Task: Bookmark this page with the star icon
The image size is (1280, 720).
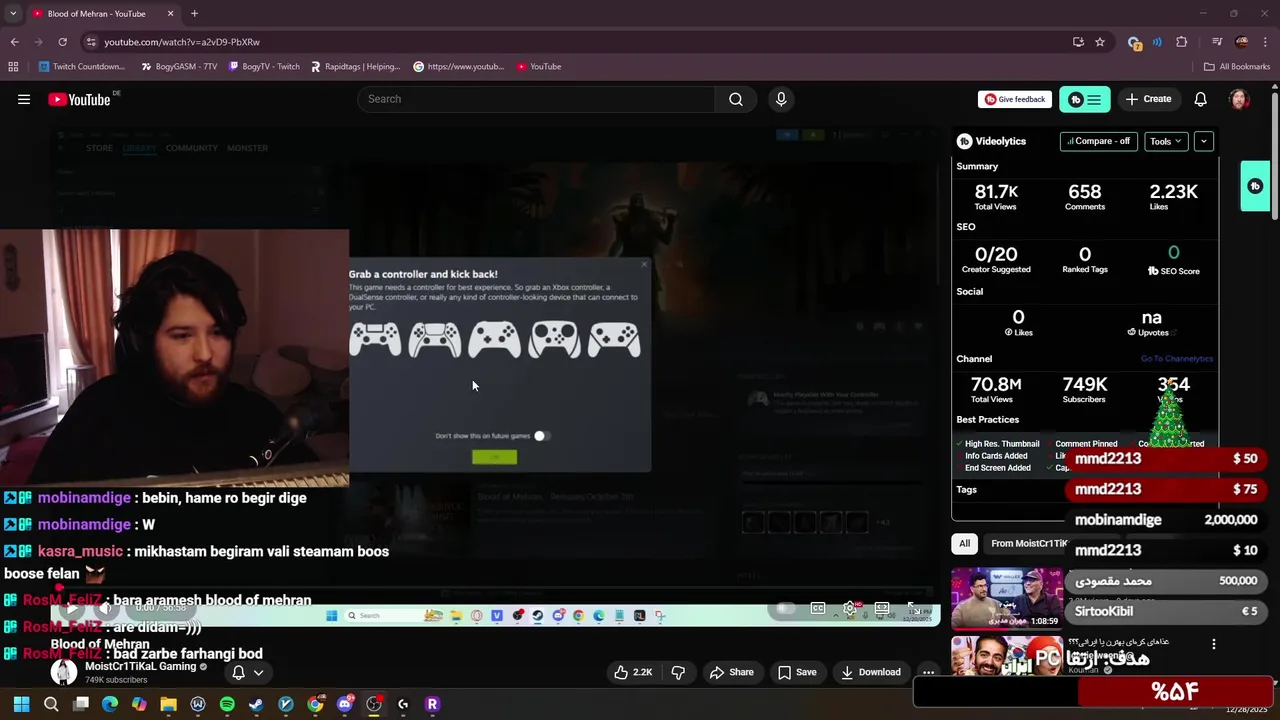Action: click(x=1100, y=42)
